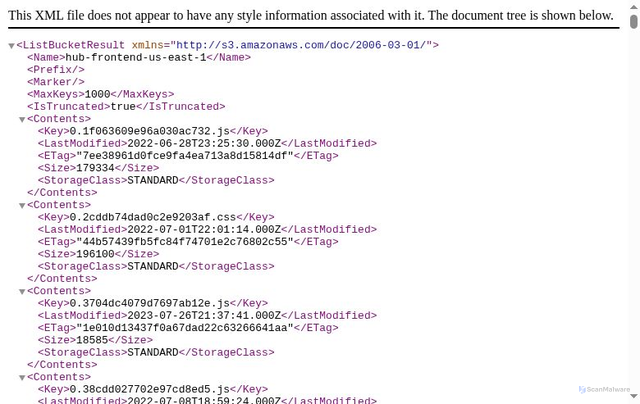Screen dimensions: 640x404
Task: Click bucket name hub-frontend-us-east-1
Action: coord(136,58)
